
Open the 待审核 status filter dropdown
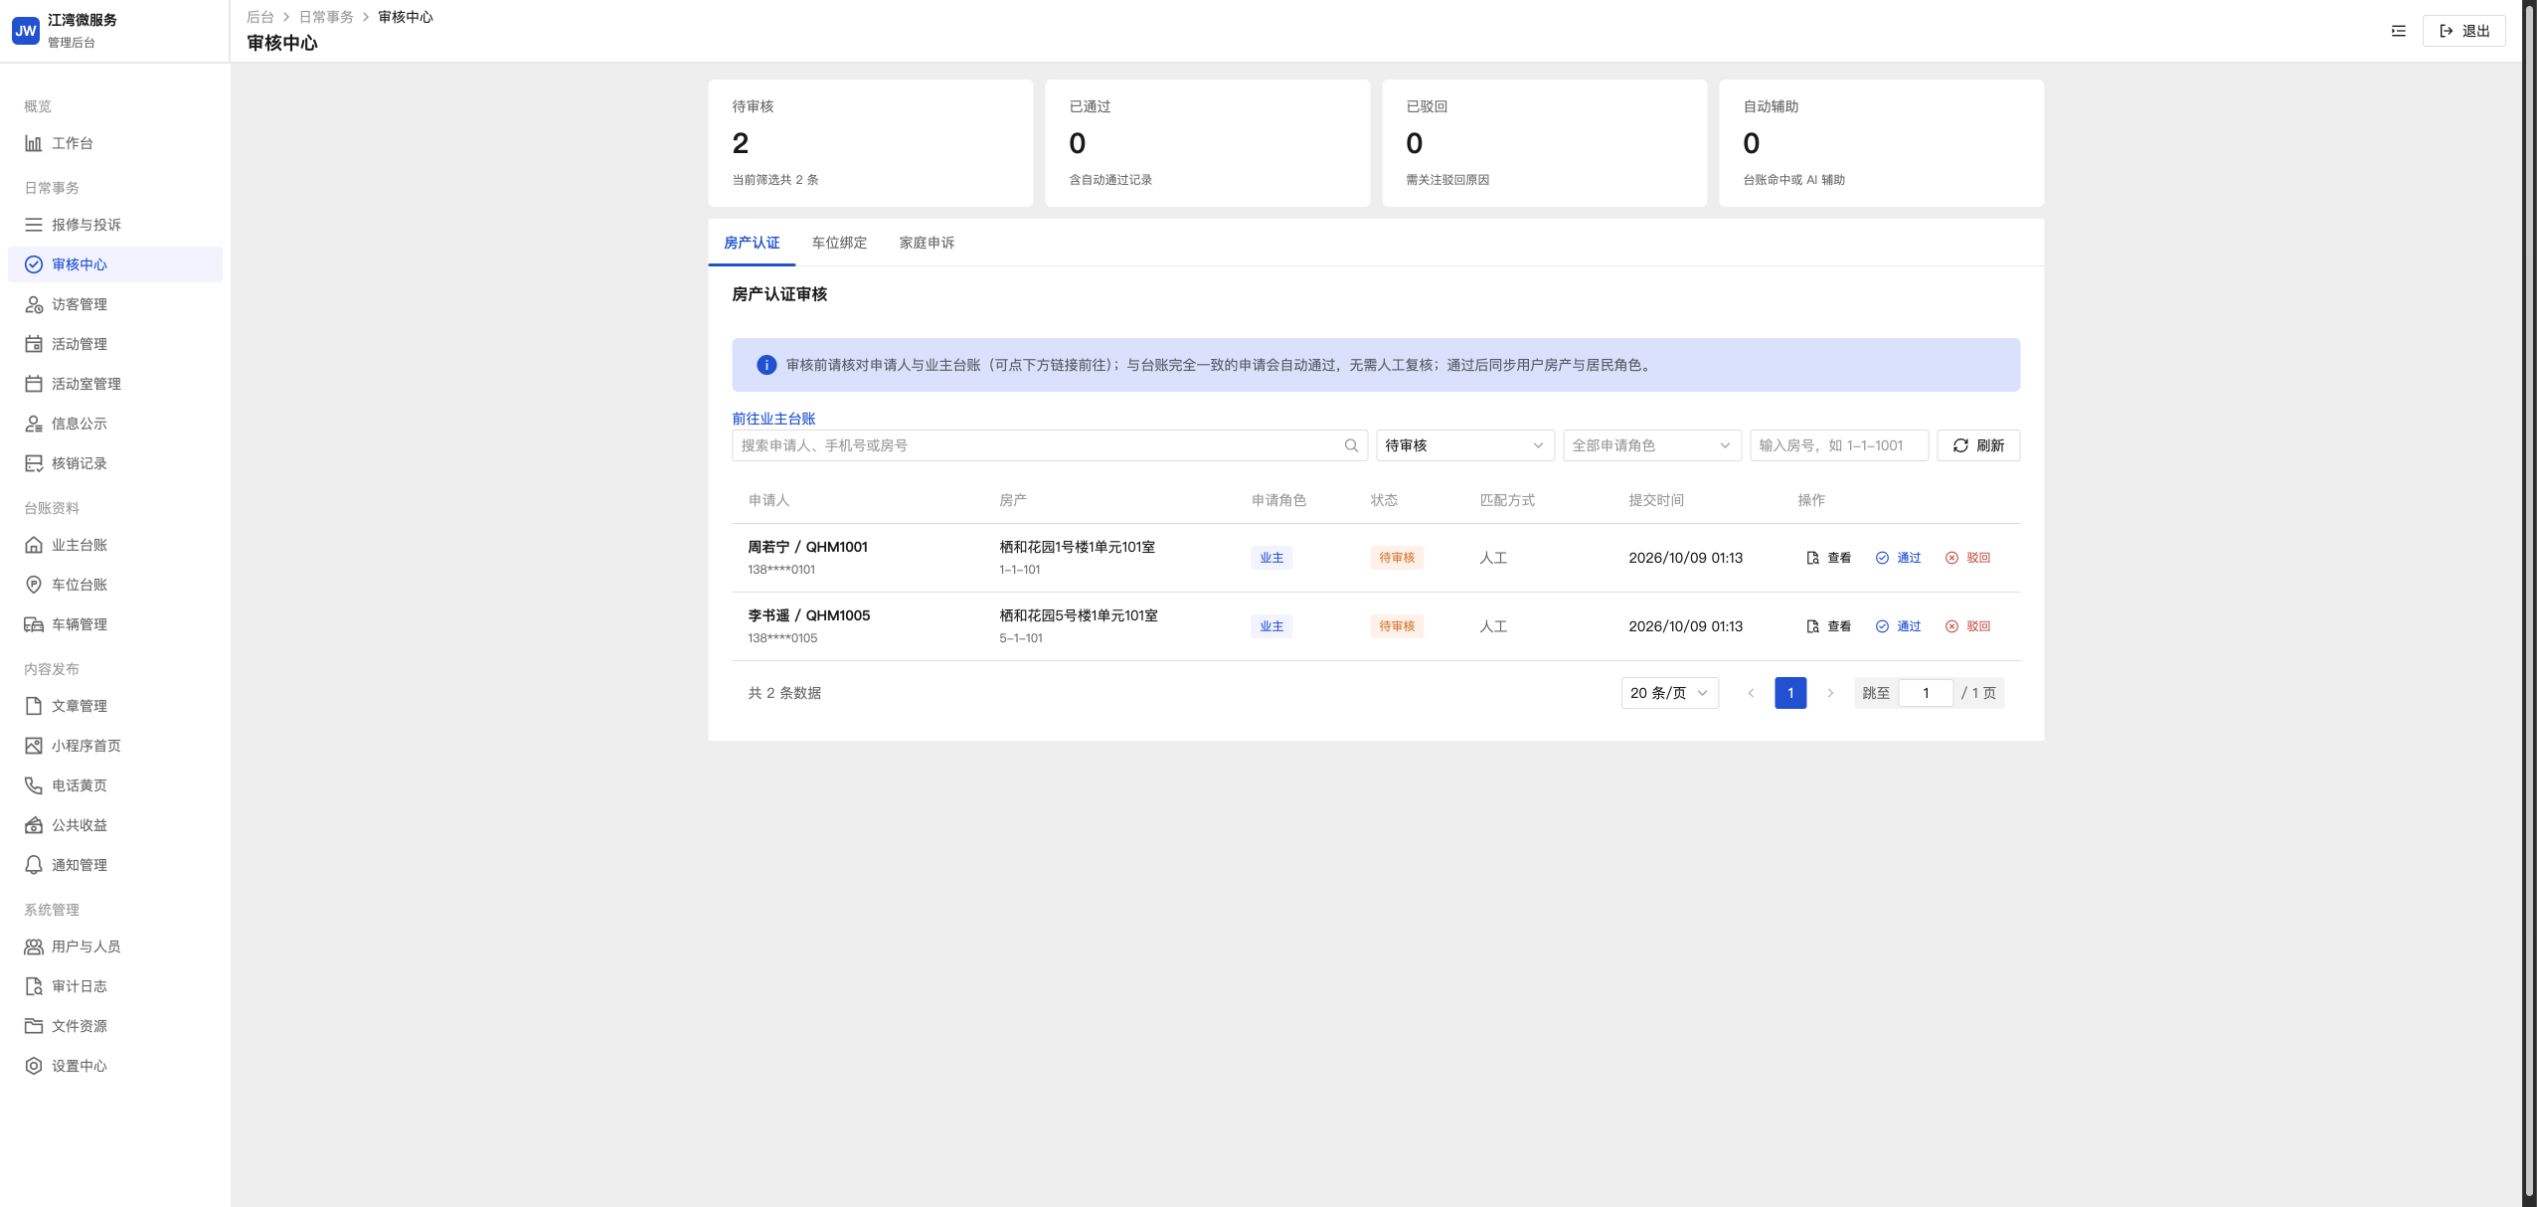[x=1465, y=446]
